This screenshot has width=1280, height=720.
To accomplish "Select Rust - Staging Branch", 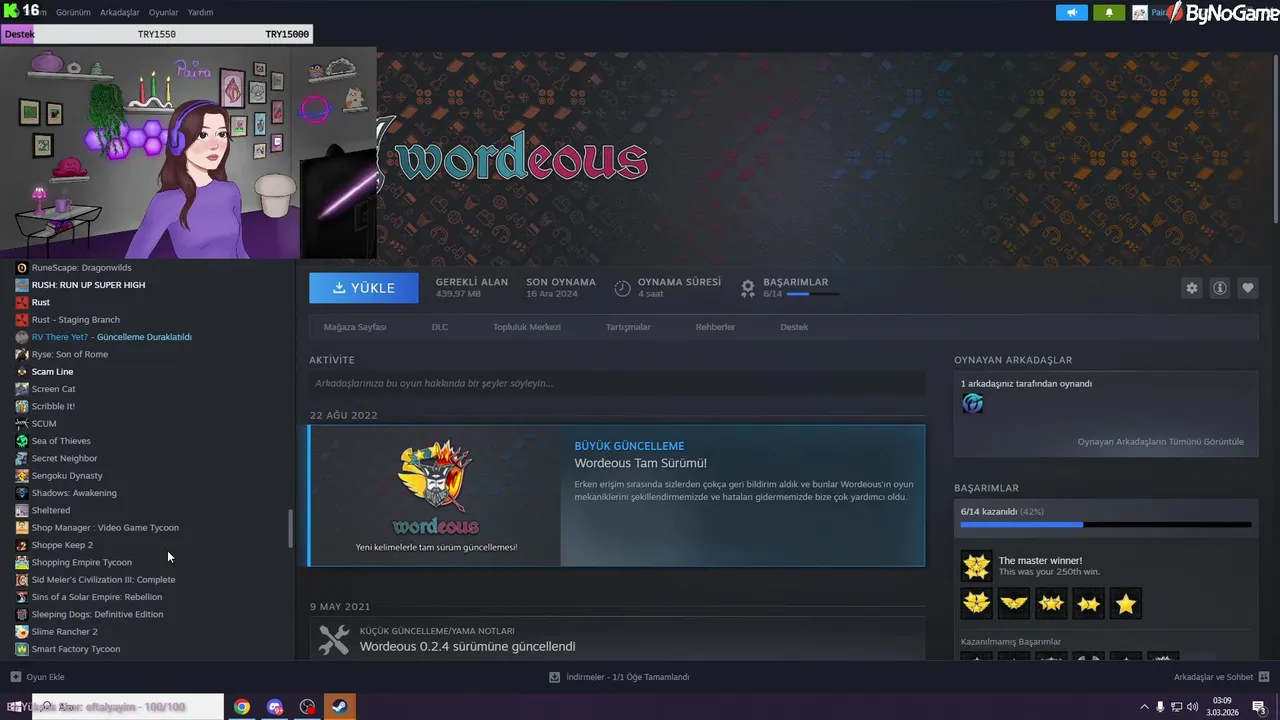I will pyautogui.click(x=75, y=320).
